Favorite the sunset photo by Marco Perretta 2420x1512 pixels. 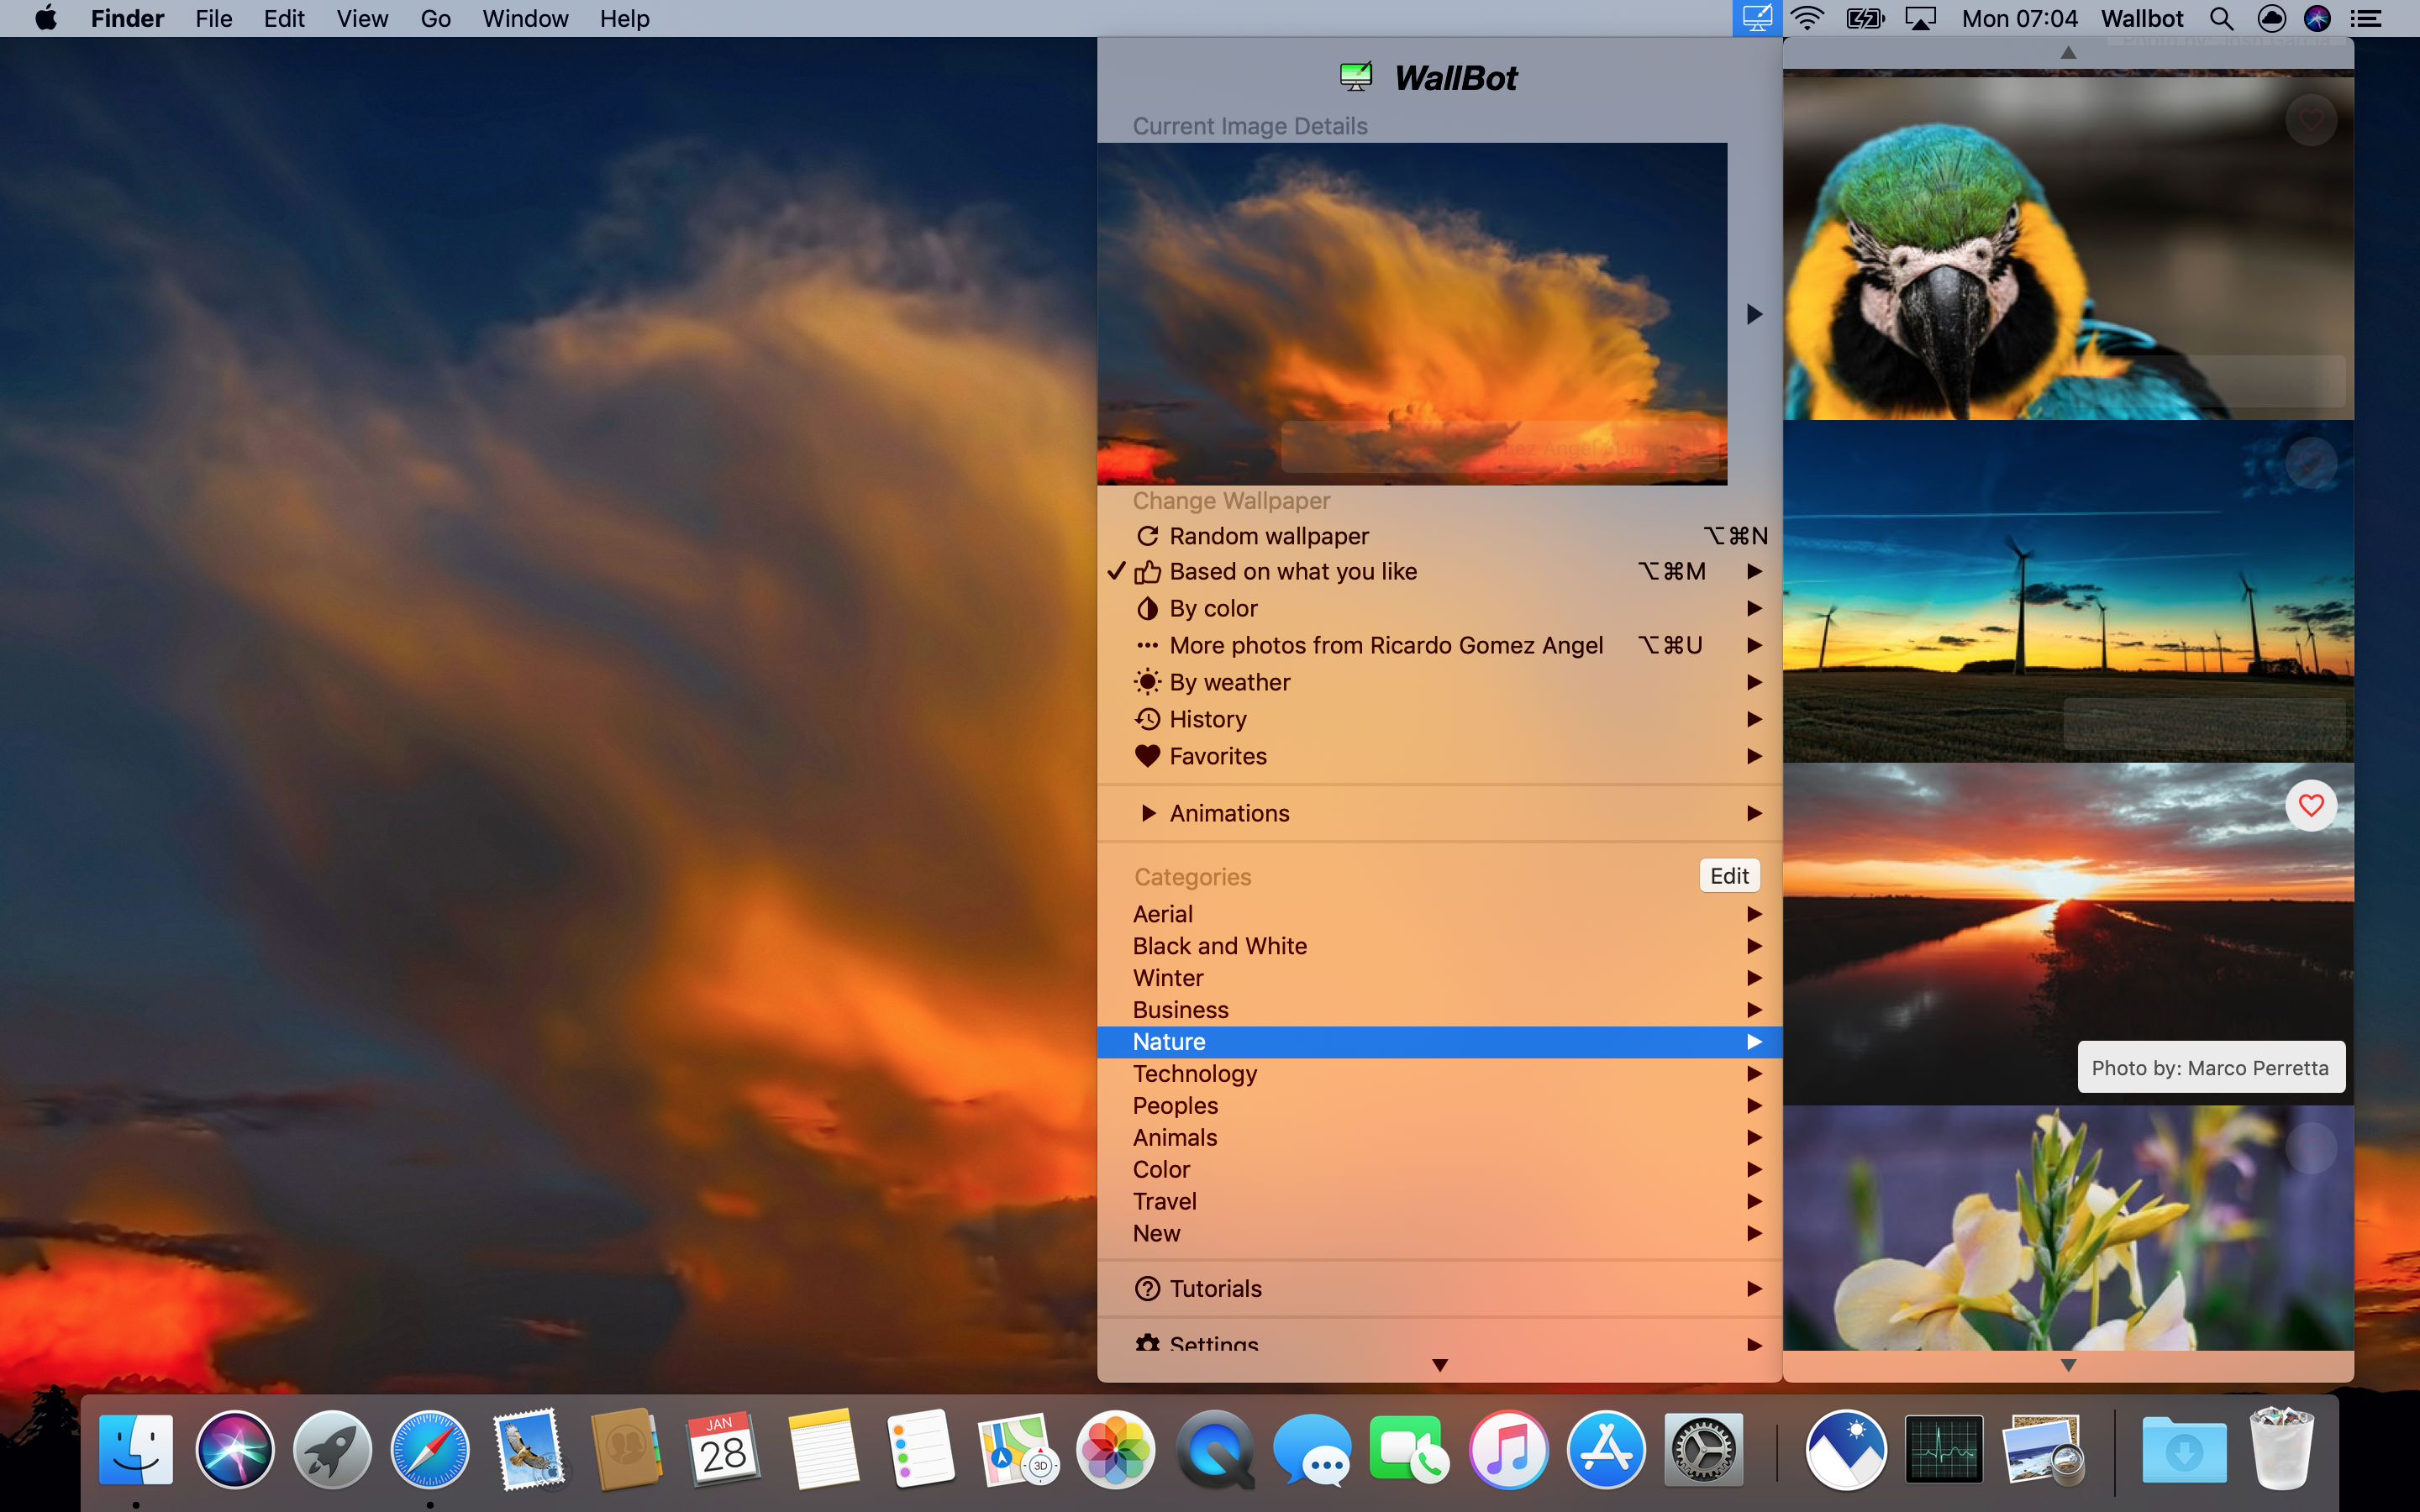2311,805
